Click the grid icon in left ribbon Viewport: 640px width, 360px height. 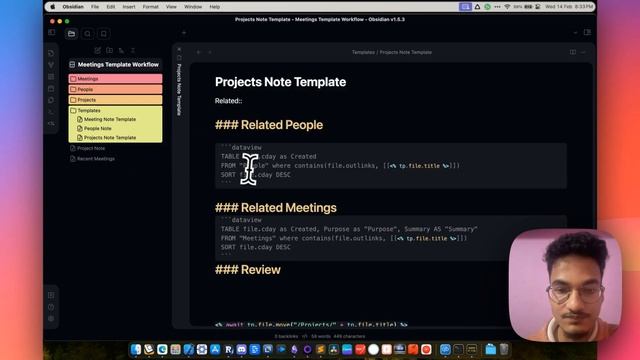(51, 77)
